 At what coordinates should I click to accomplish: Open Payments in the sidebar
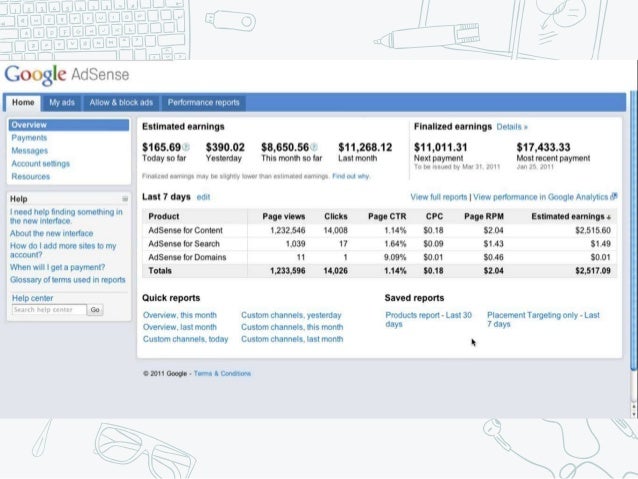(29, 138)
